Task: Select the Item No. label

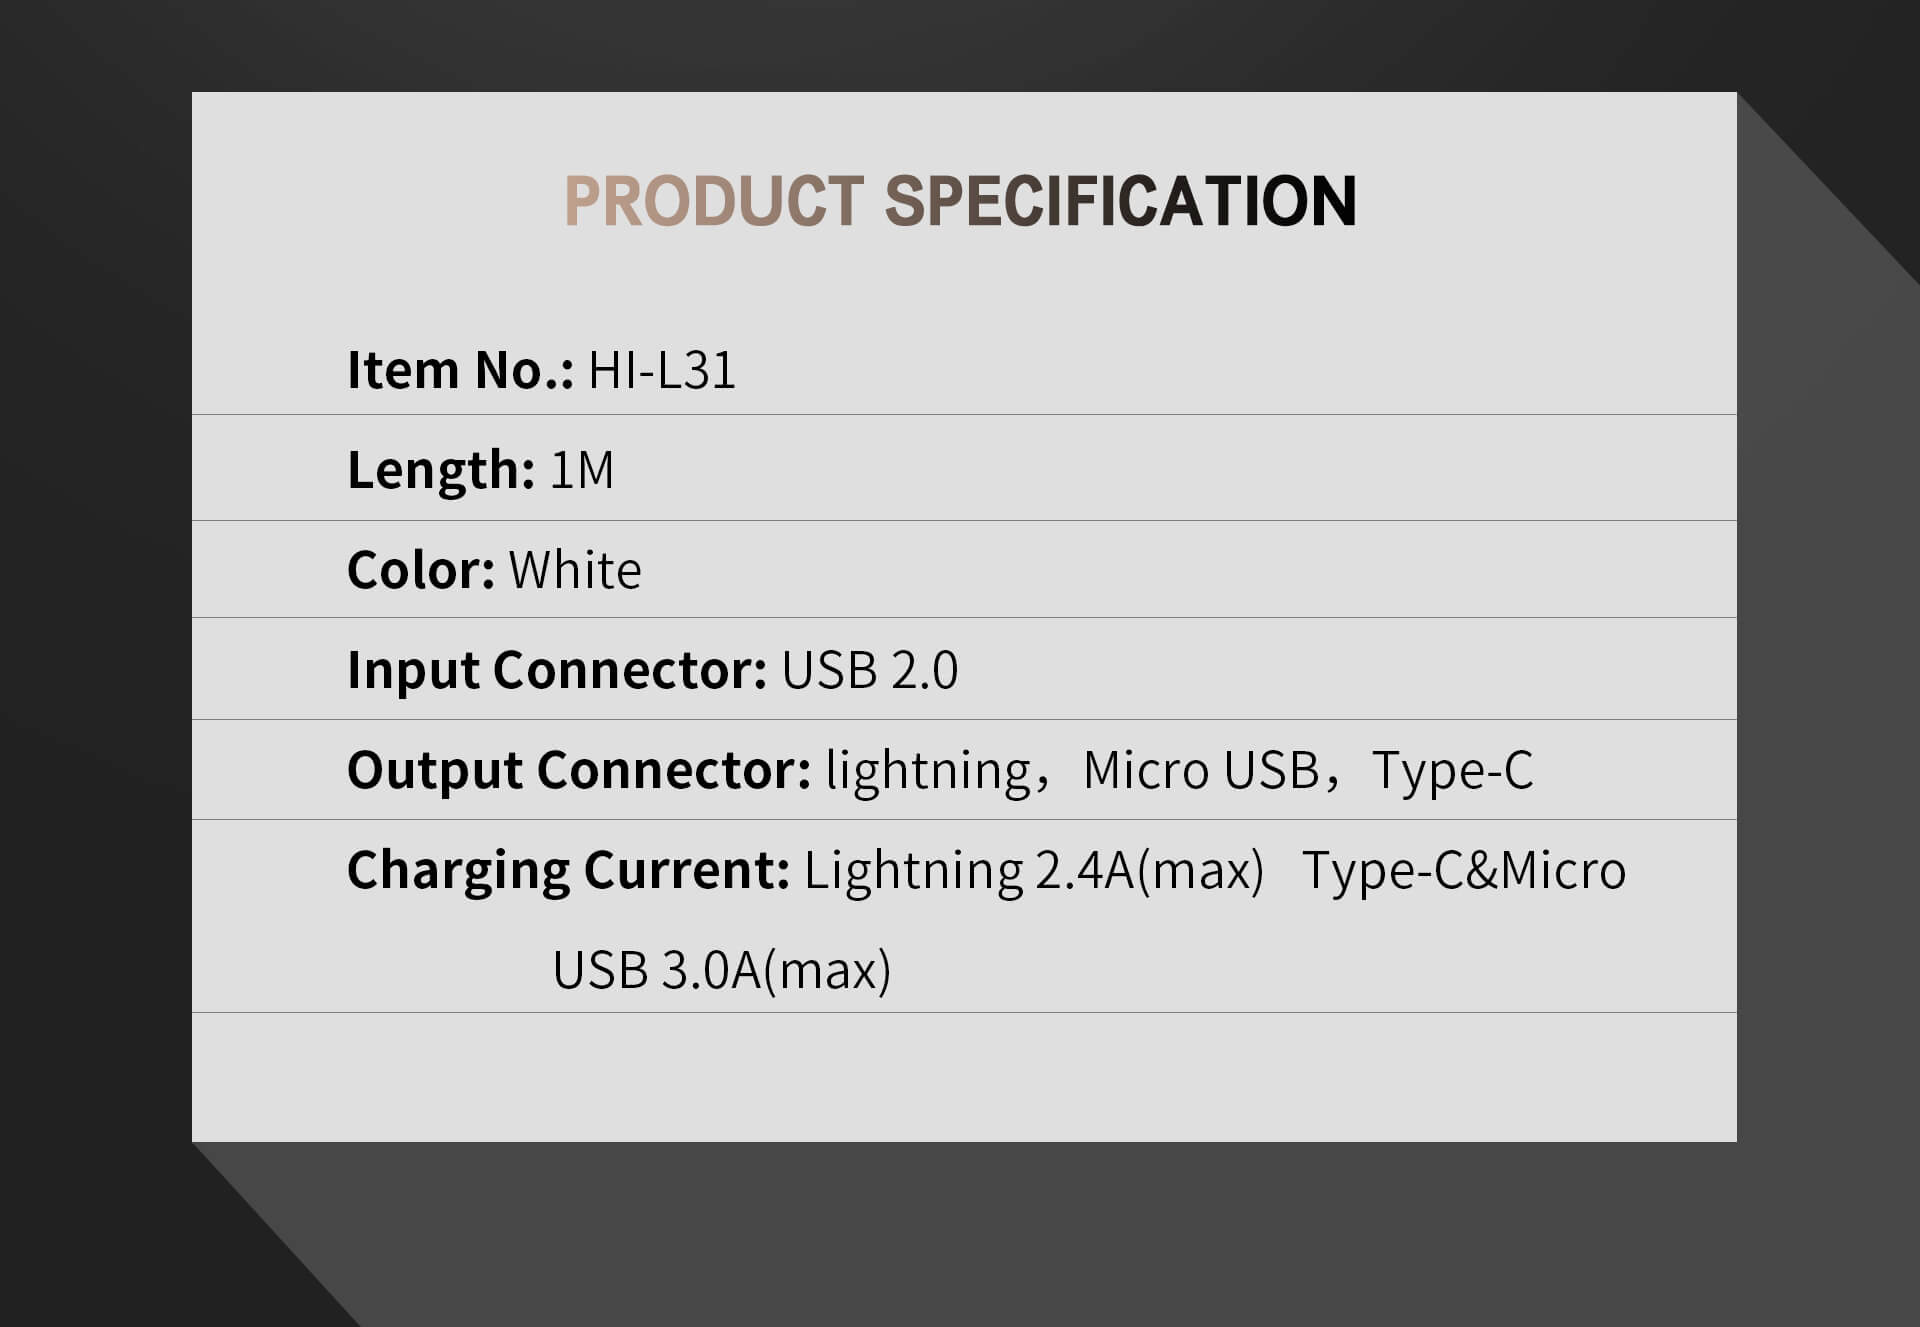Action: 461,370
